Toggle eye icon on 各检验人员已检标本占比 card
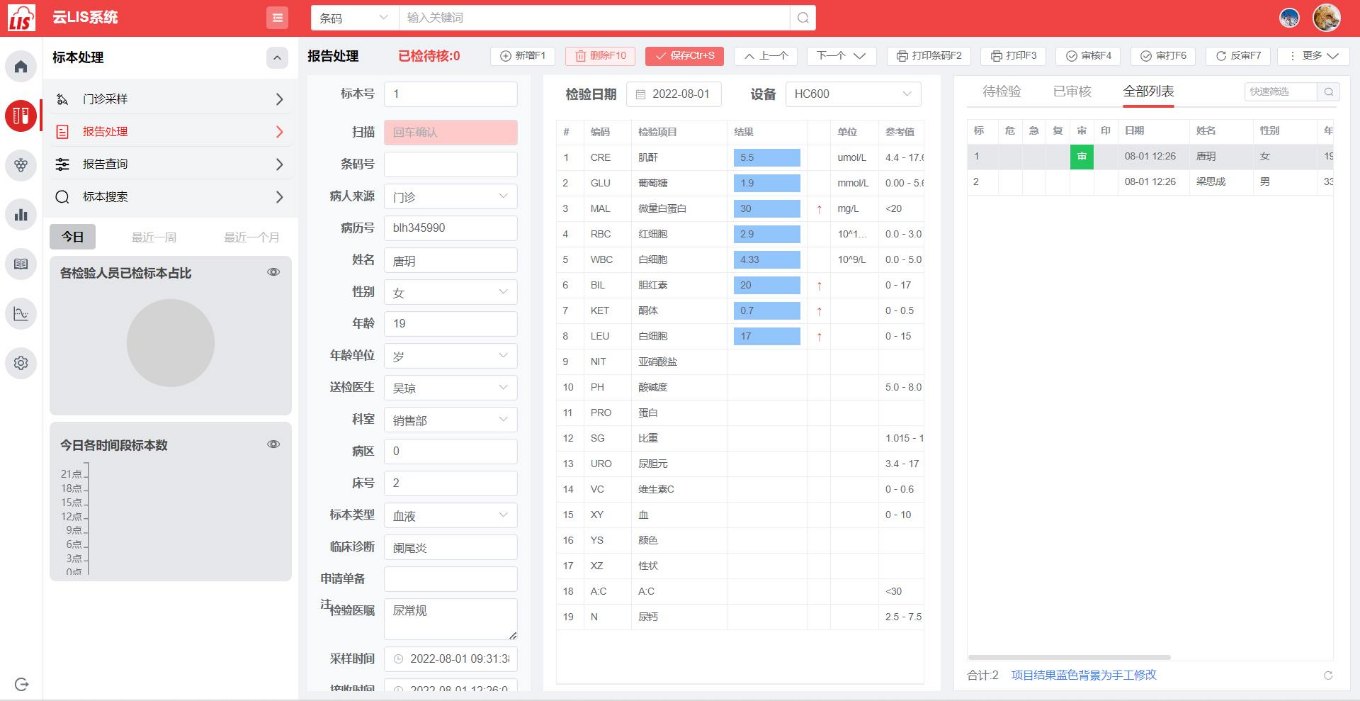The width and height of the screenshot is (1360, 701). click(274, 272)
